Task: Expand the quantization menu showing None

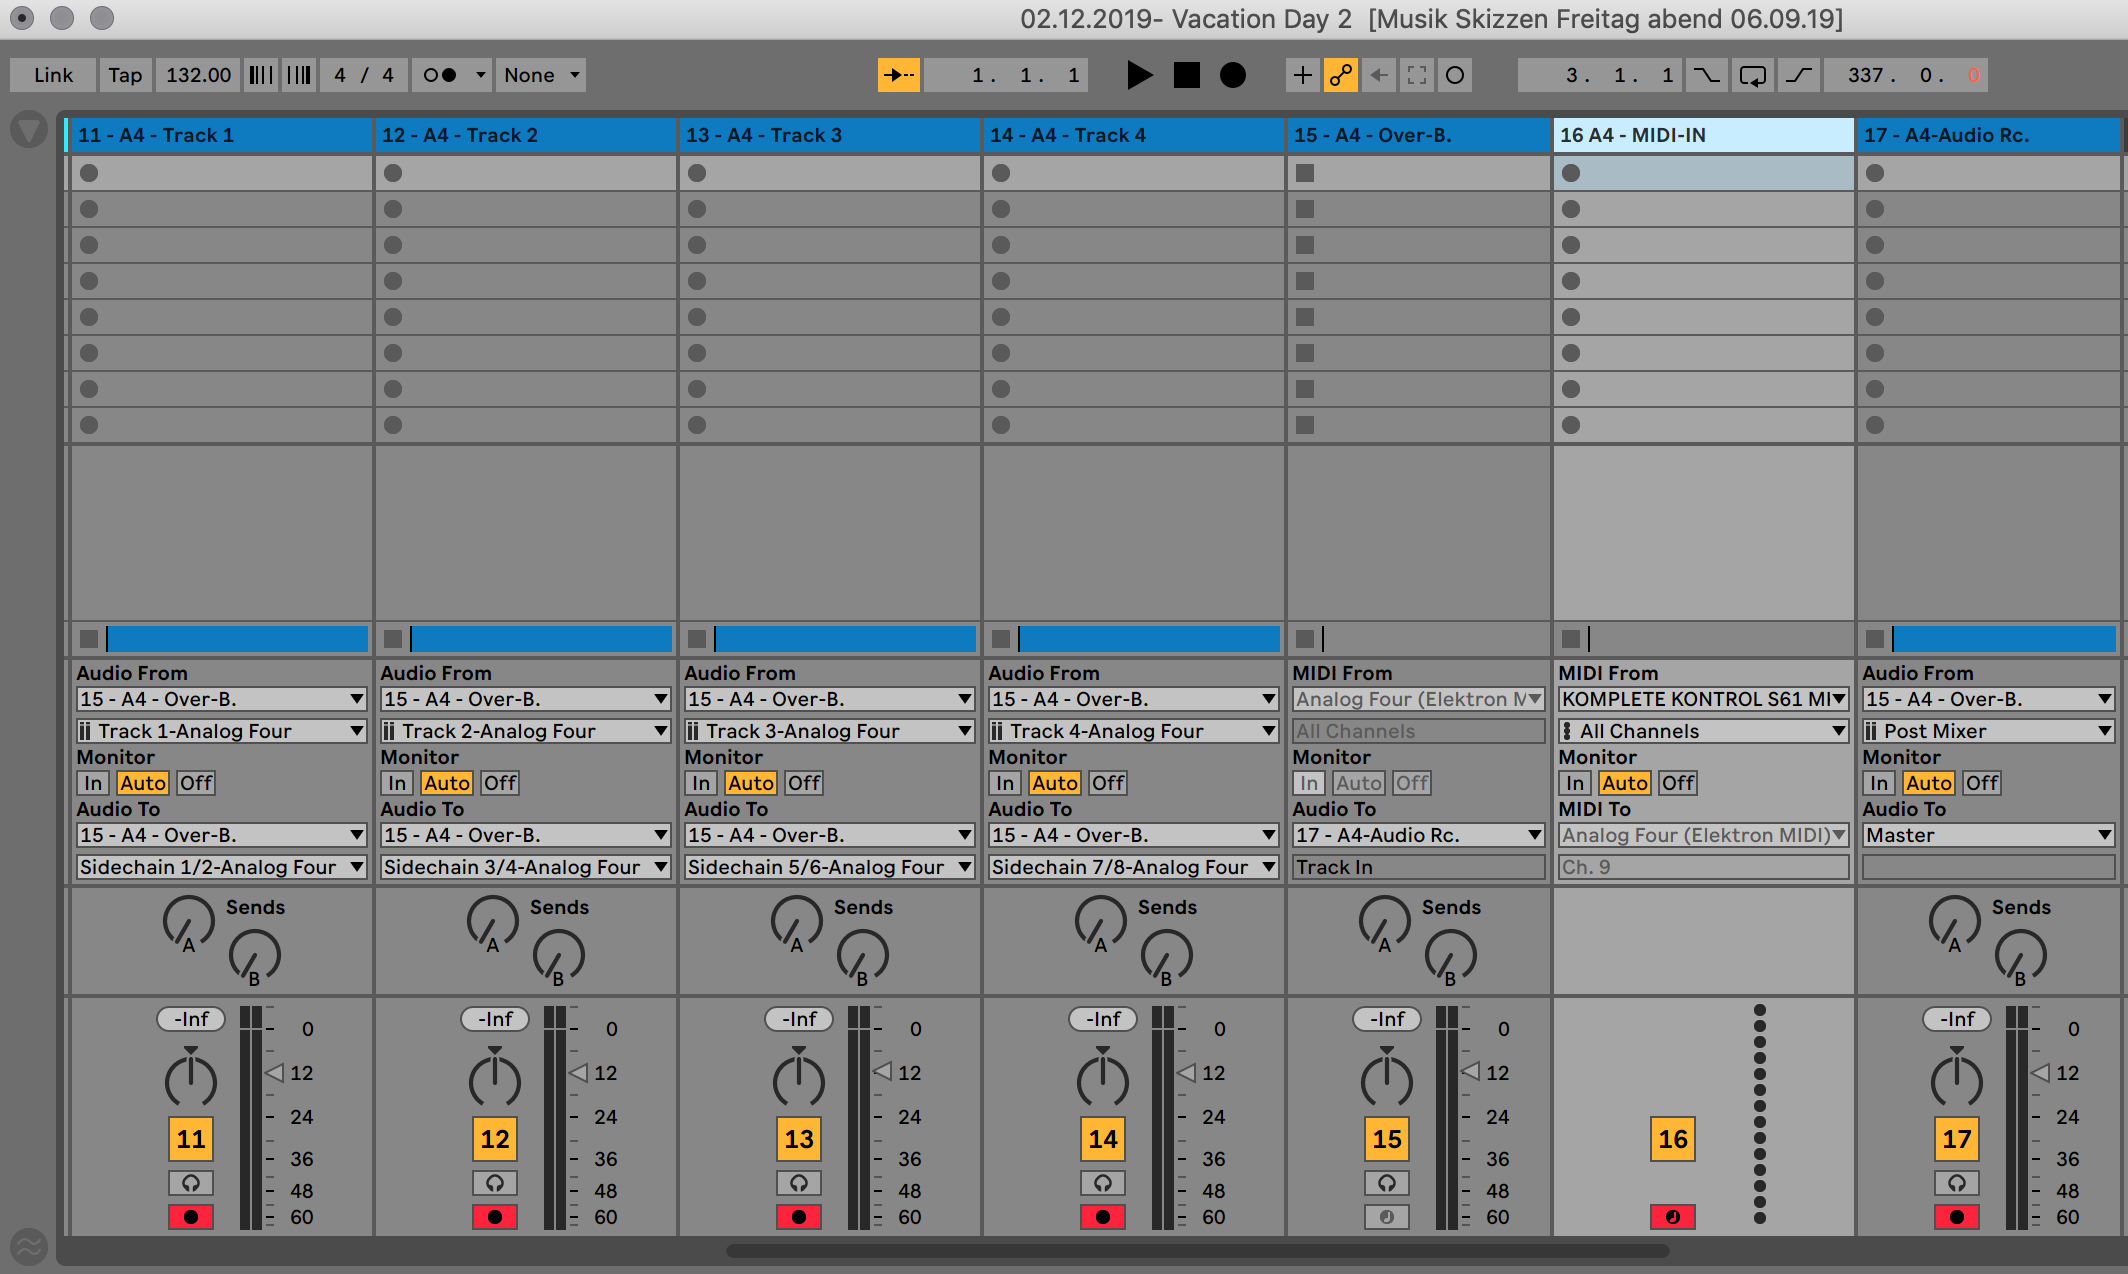Action: [541, 75]
